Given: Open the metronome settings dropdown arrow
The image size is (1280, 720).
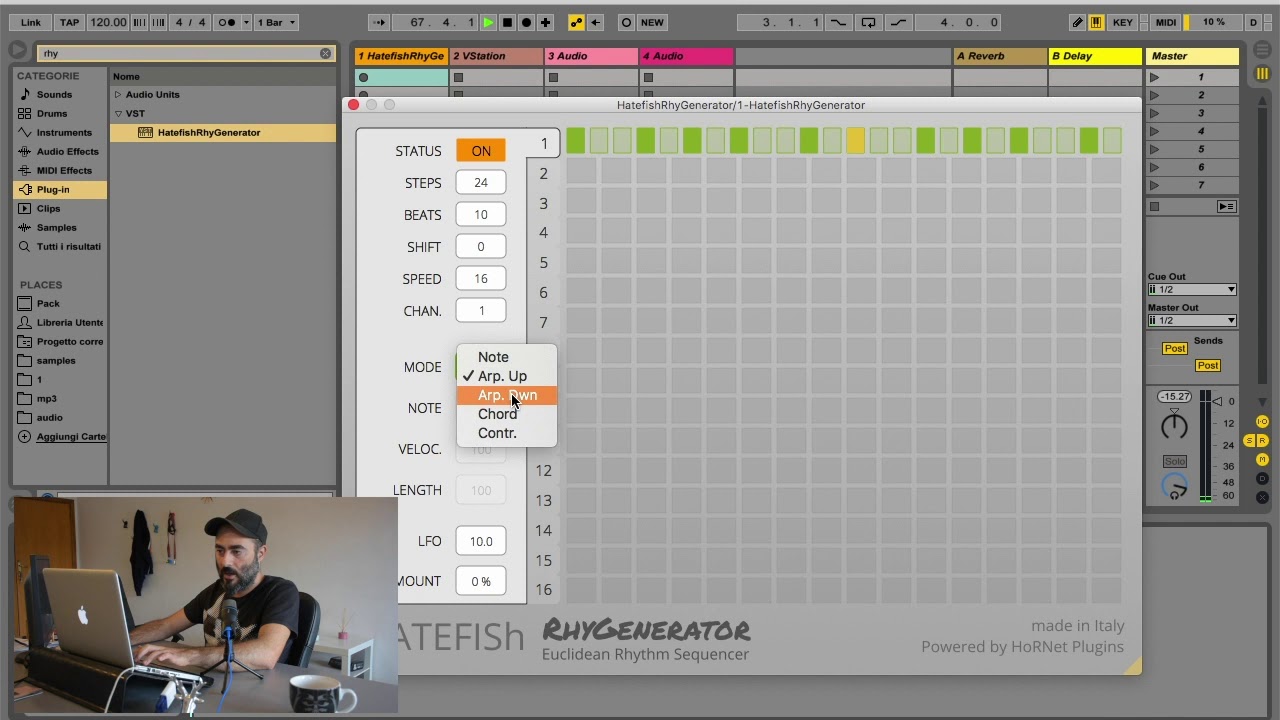Looking at the screenshot, I should pyautogui.click(x=246, y=22).
